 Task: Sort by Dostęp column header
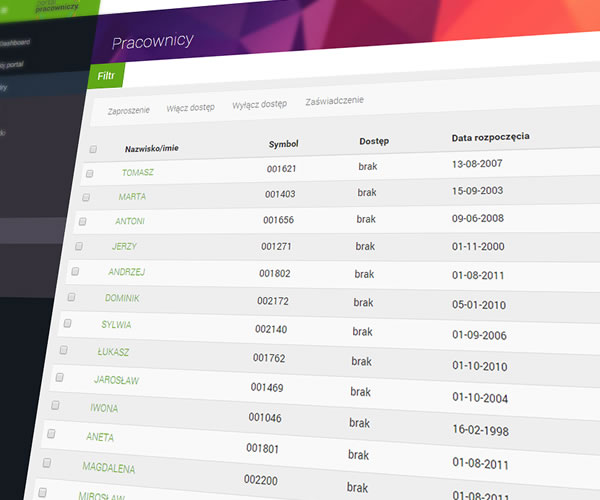[x=374, y=141]
